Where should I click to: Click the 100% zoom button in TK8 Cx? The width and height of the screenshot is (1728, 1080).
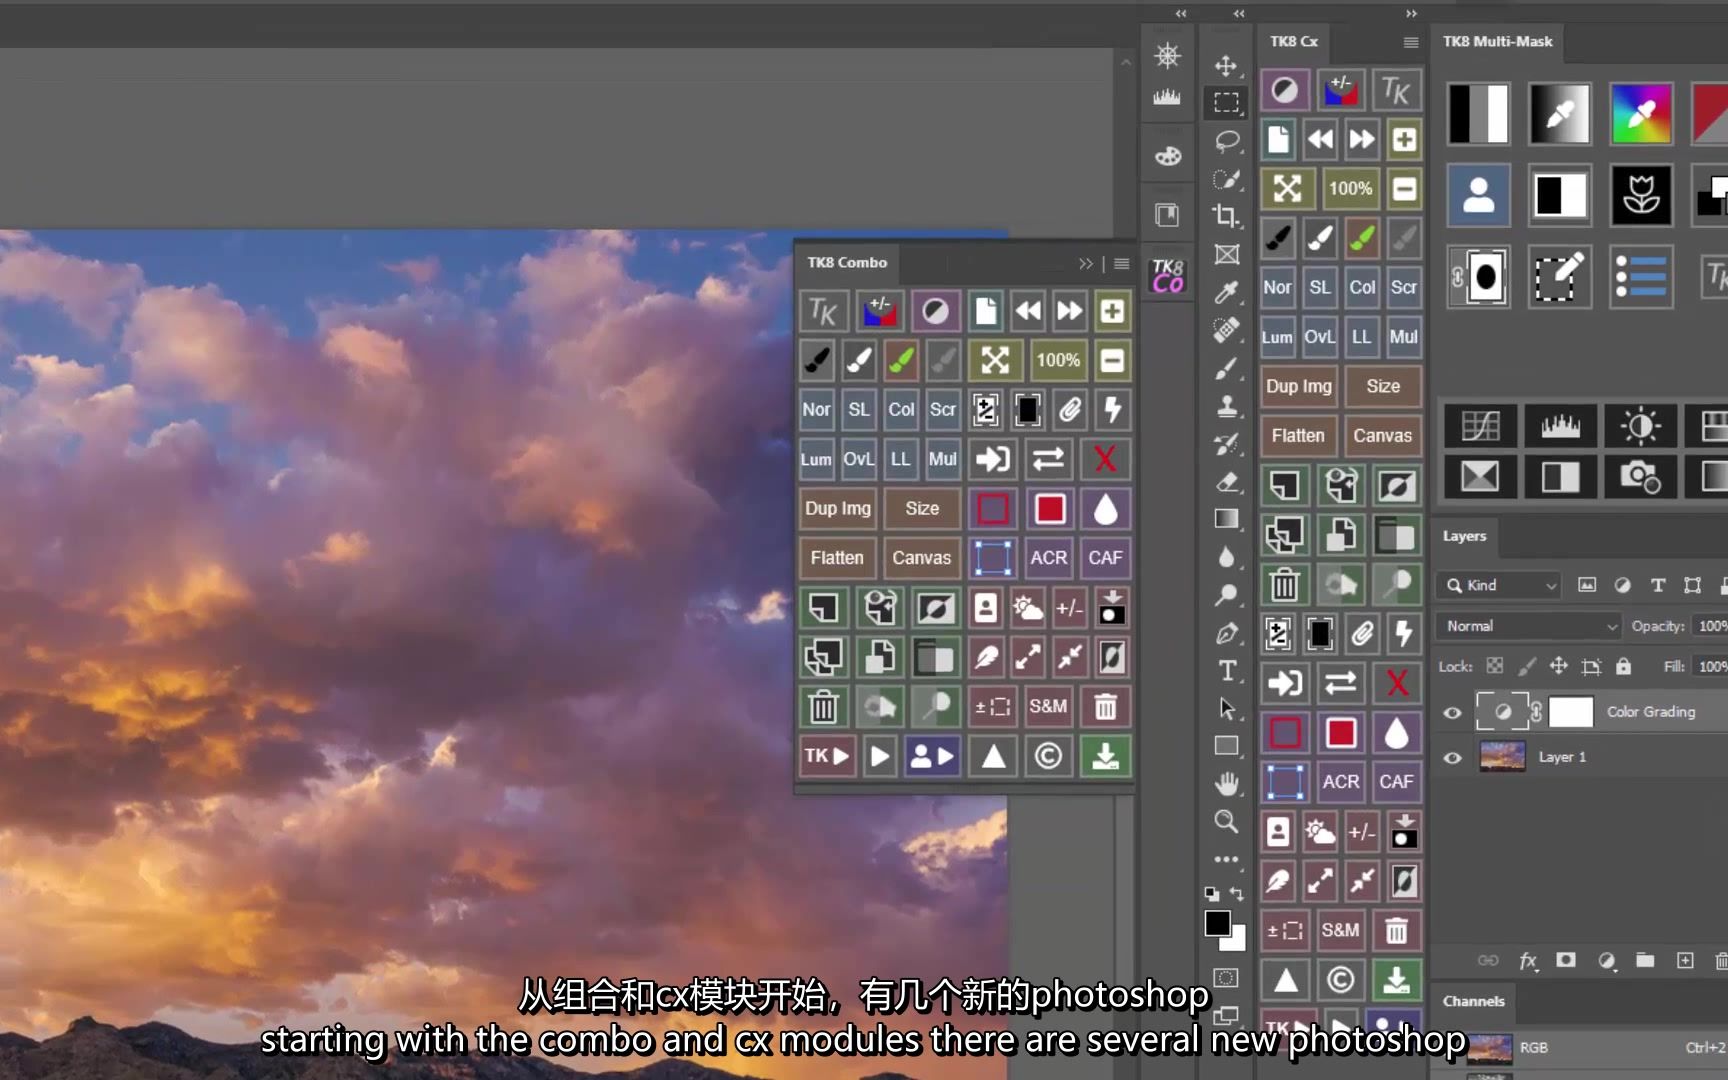pyautogui.click(x=1350, y=189)
